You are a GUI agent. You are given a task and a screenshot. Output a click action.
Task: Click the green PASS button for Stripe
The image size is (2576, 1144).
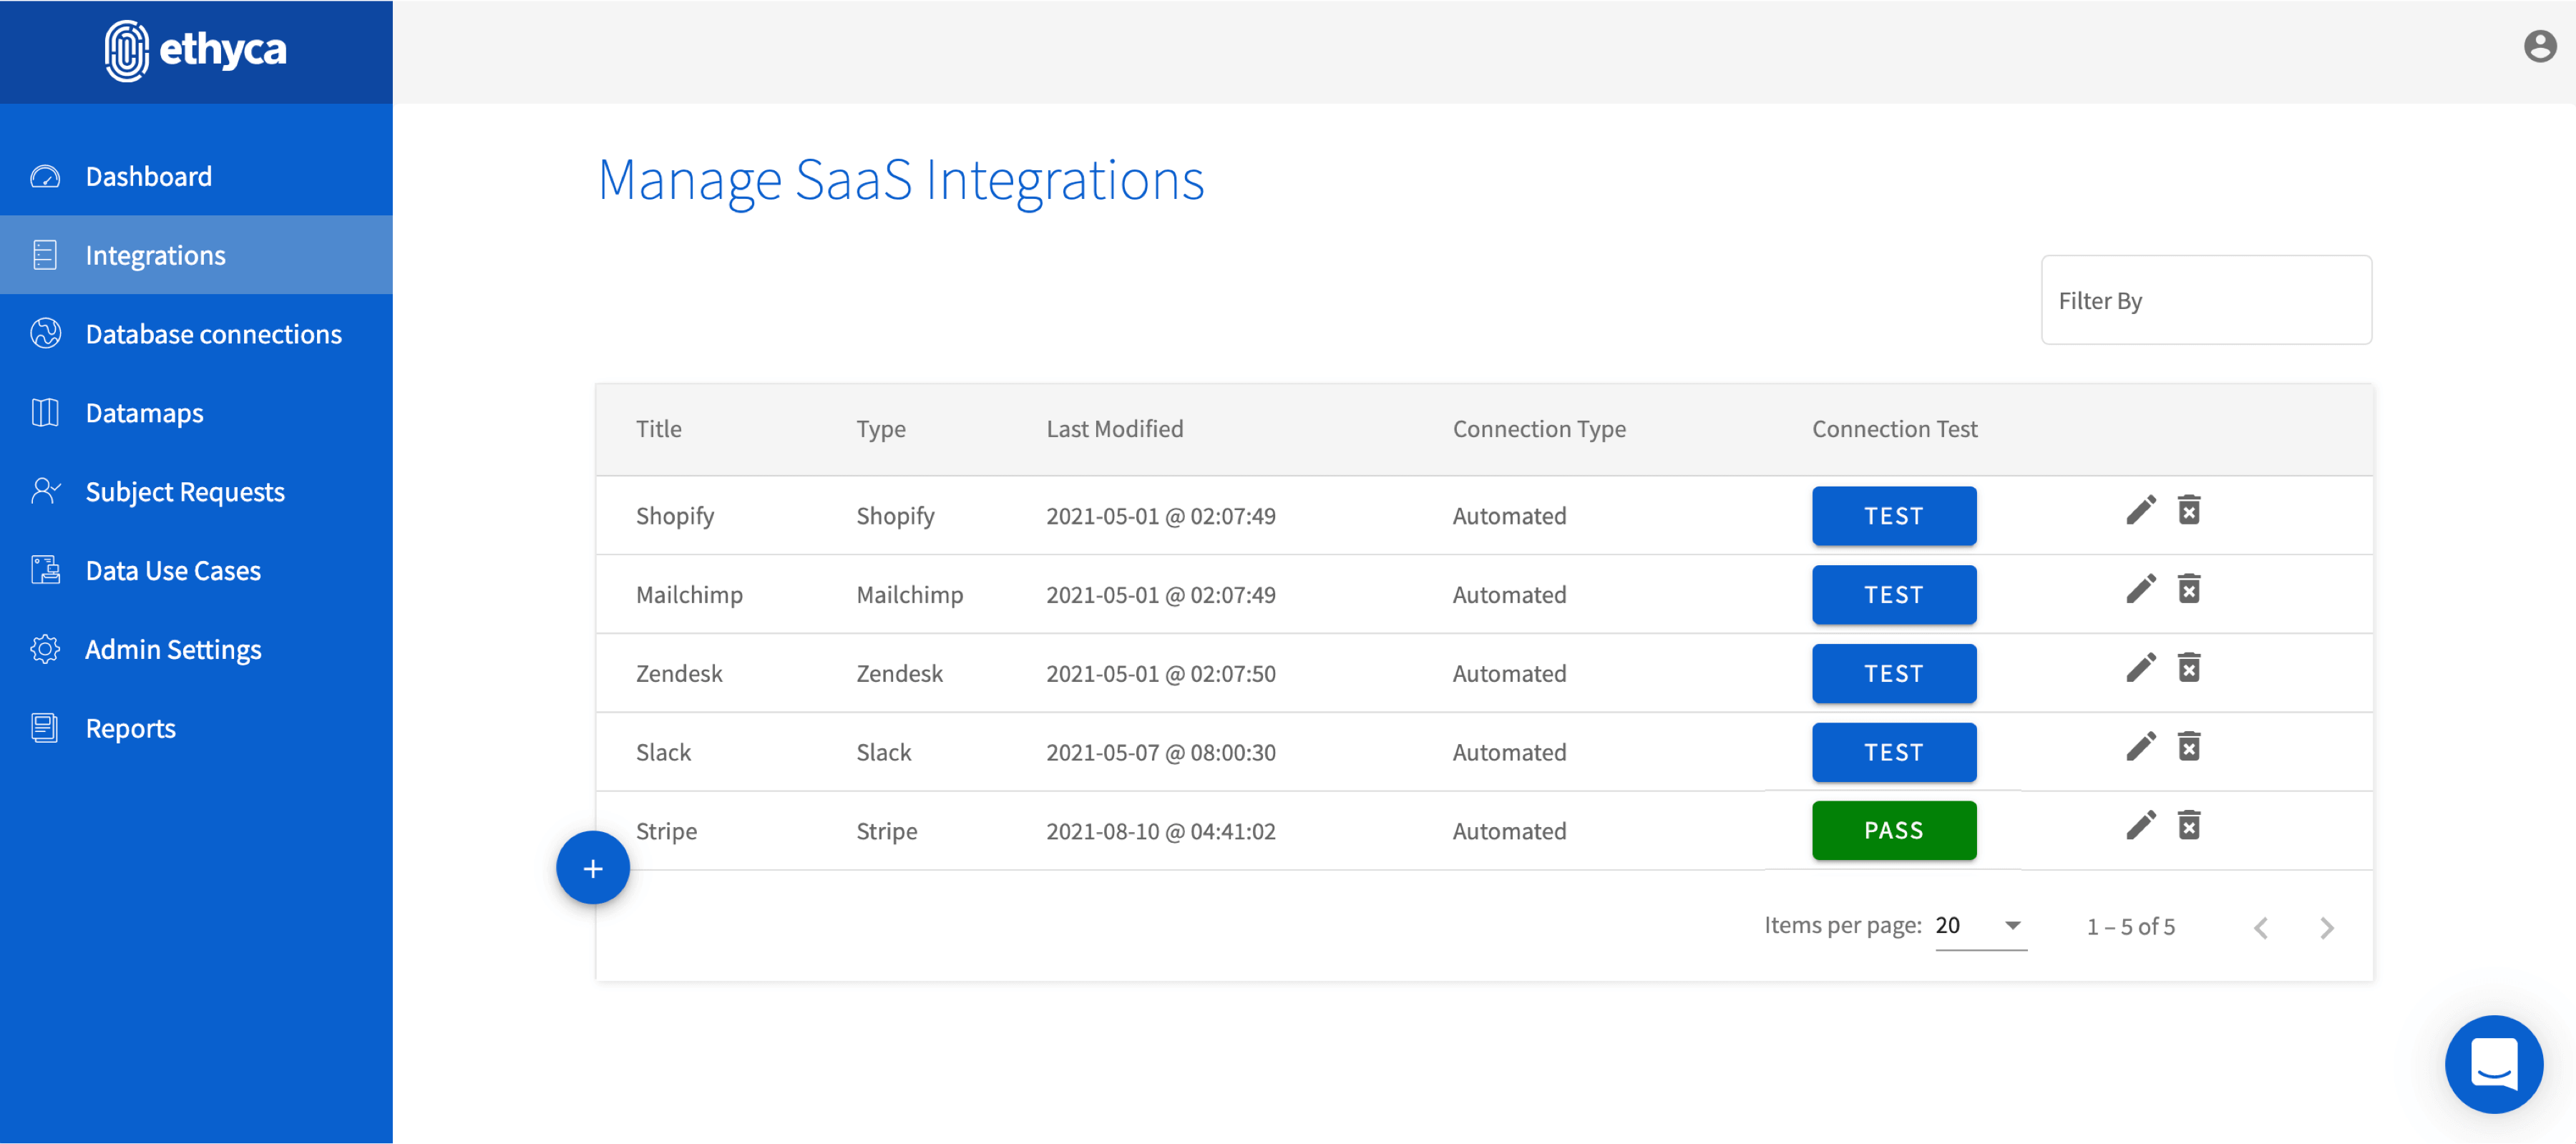click(1893, 831)
